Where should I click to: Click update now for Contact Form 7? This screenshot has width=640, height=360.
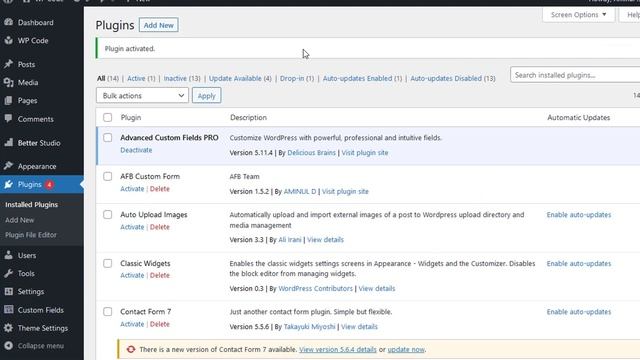coord(406,349)
